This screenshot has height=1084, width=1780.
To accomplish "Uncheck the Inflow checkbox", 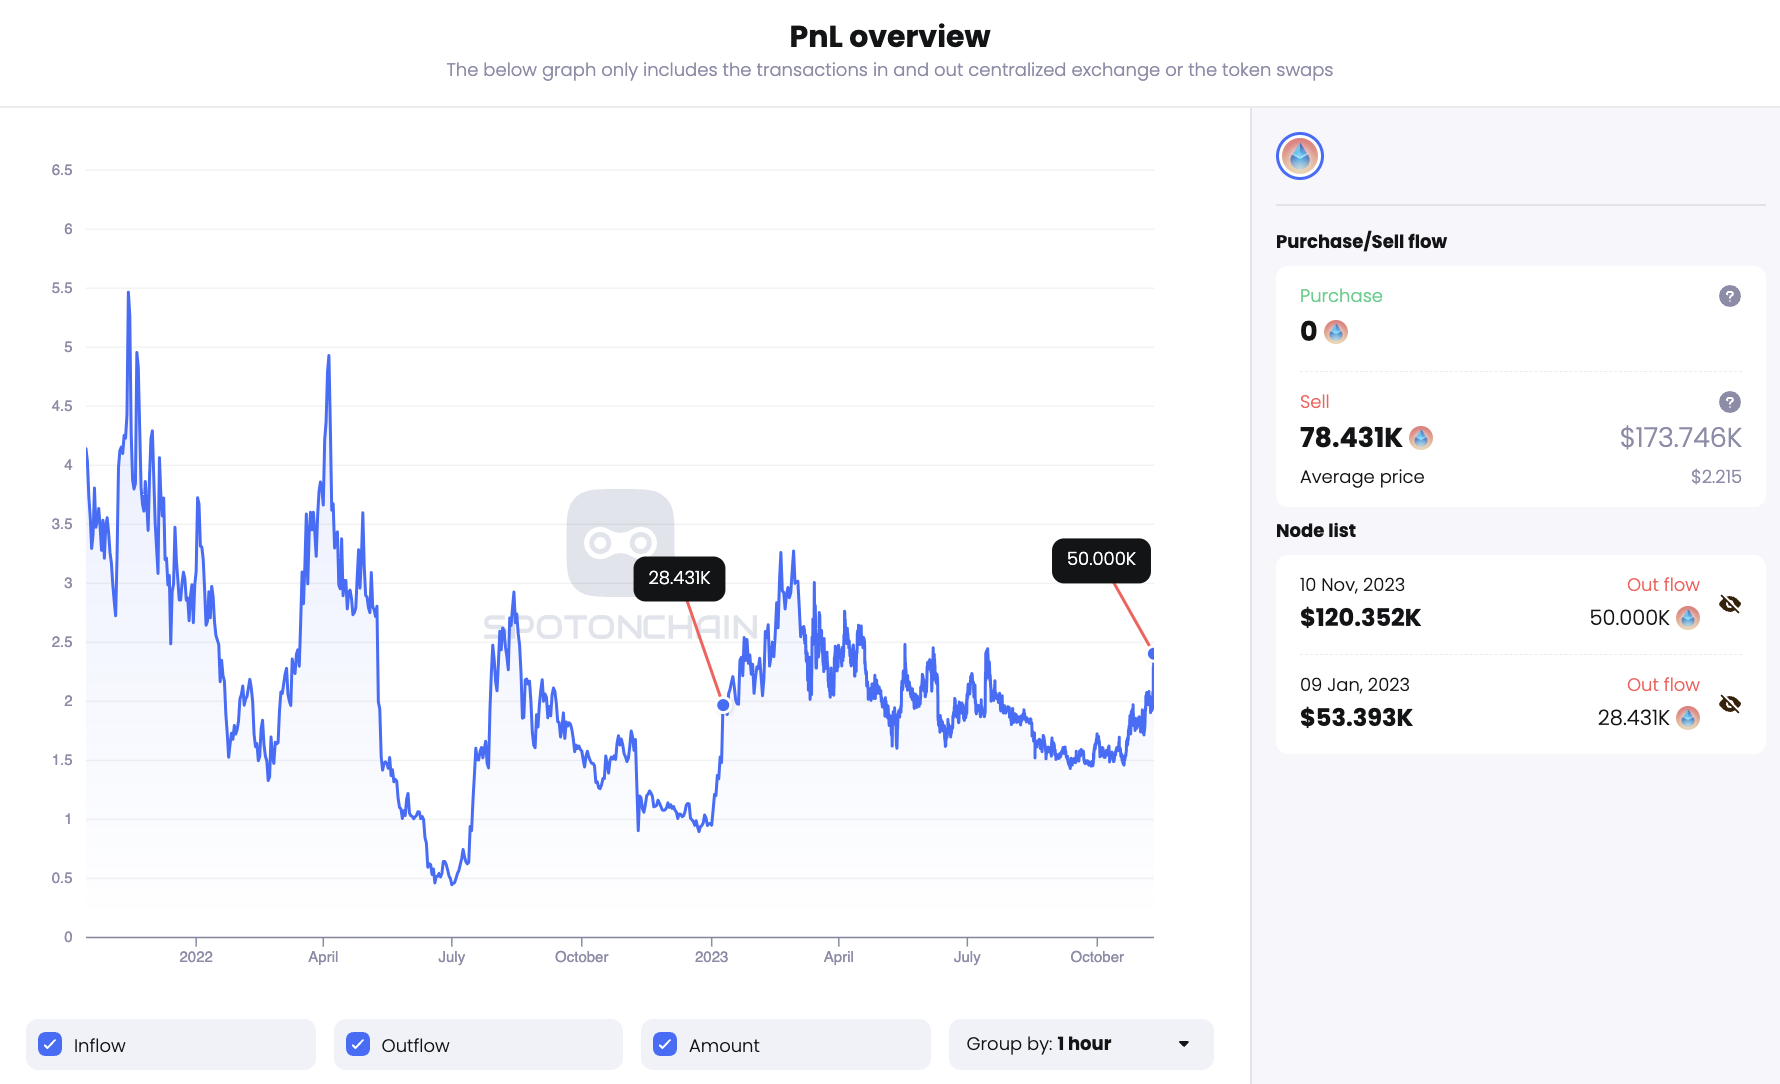I will (x=50, y=1044).
